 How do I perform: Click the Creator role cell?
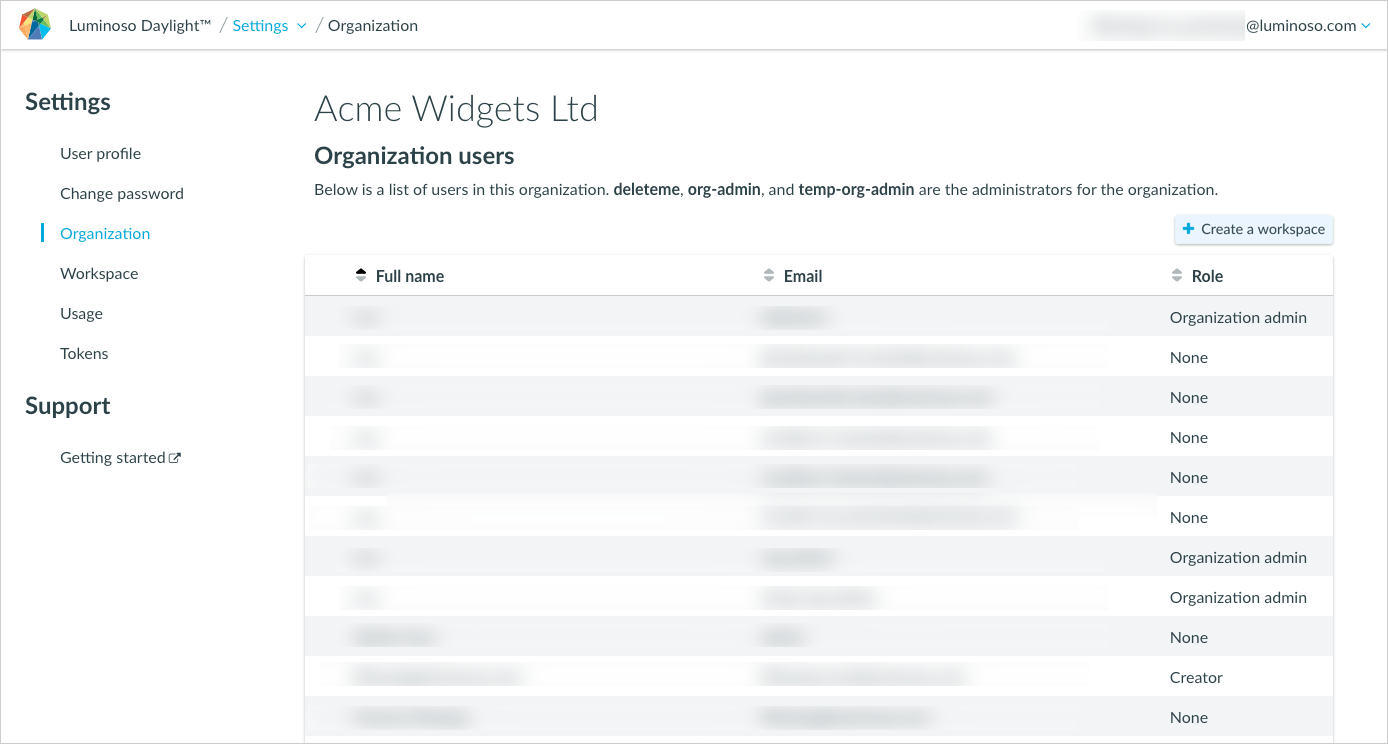pos(1196,678)
